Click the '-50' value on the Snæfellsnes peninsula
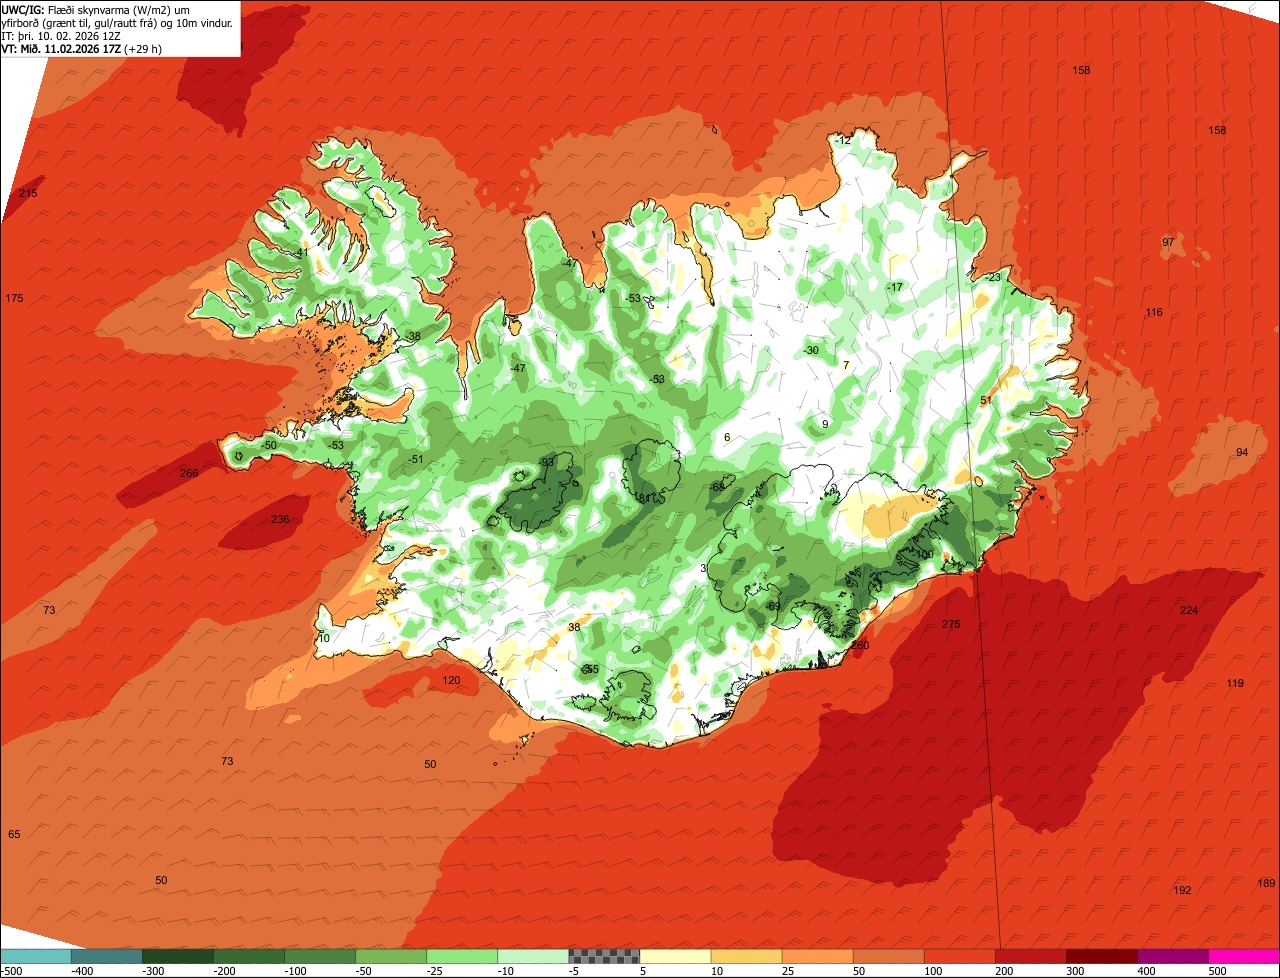This screenshot has height=978, width=1280. point(269,445)
